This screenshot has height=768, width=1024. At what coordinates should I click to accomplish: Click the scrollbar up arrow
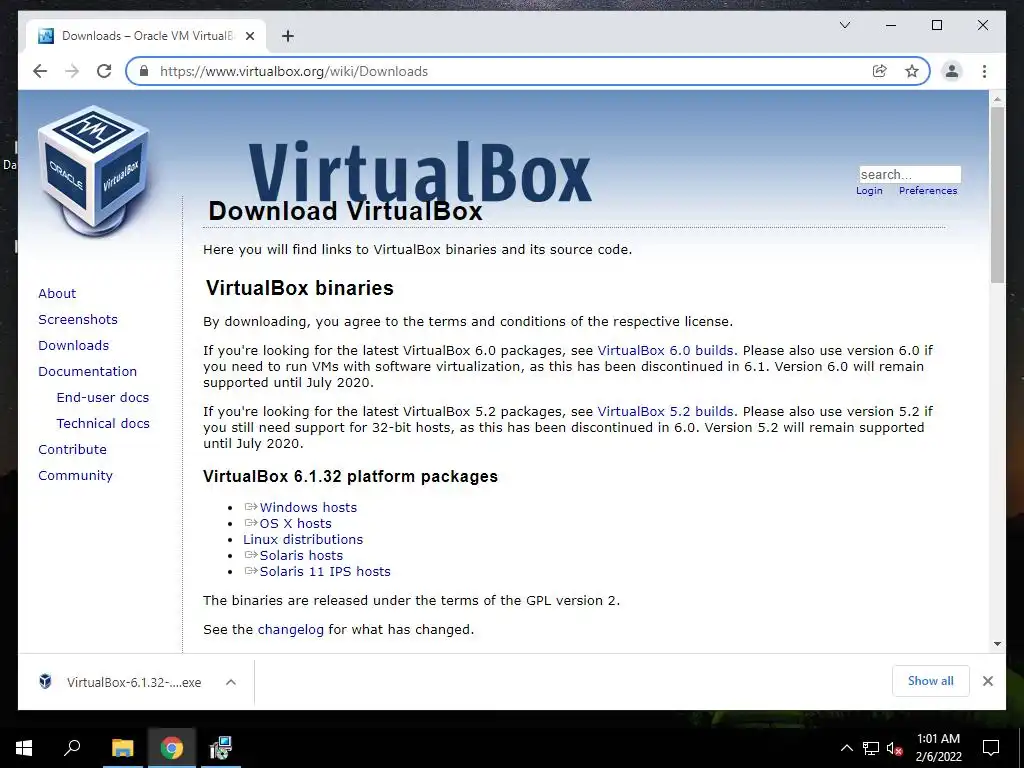[997, 99]
